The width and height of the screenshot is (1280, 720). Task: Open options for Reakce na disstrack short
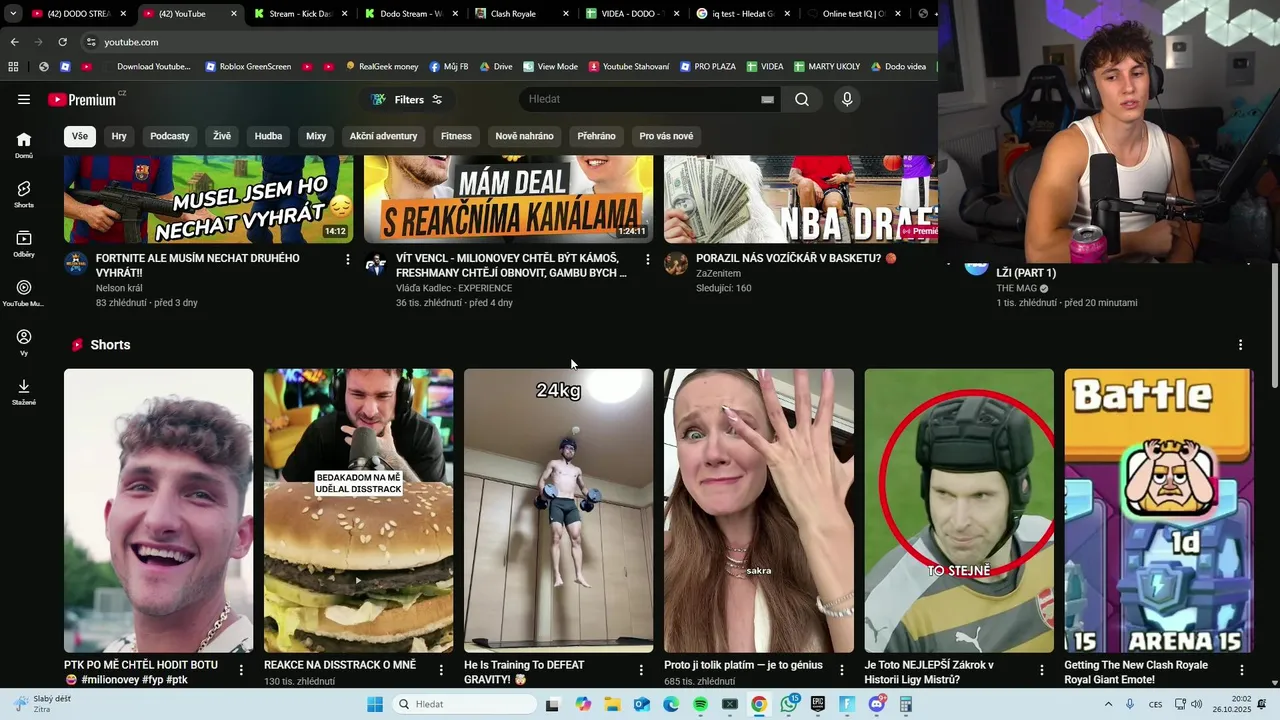point(441,670)
